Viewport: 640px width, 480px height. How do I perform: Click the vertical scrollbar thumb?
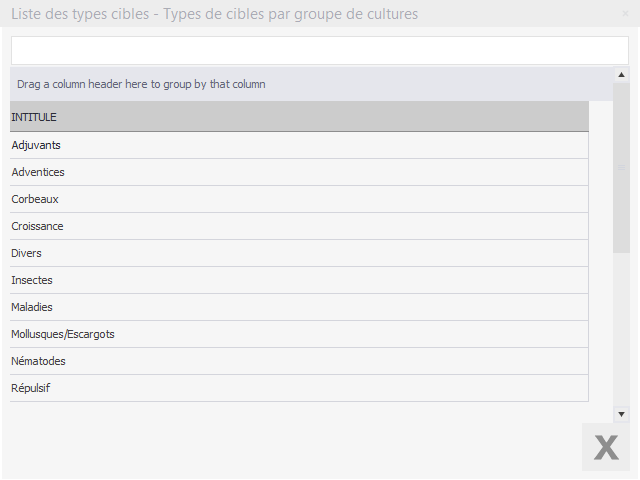click(621, 167)
